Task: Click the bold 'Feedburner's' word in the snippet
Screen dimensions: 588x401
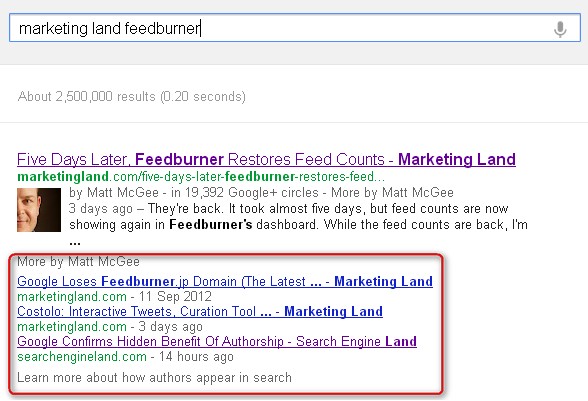Action: pos(211,224)
